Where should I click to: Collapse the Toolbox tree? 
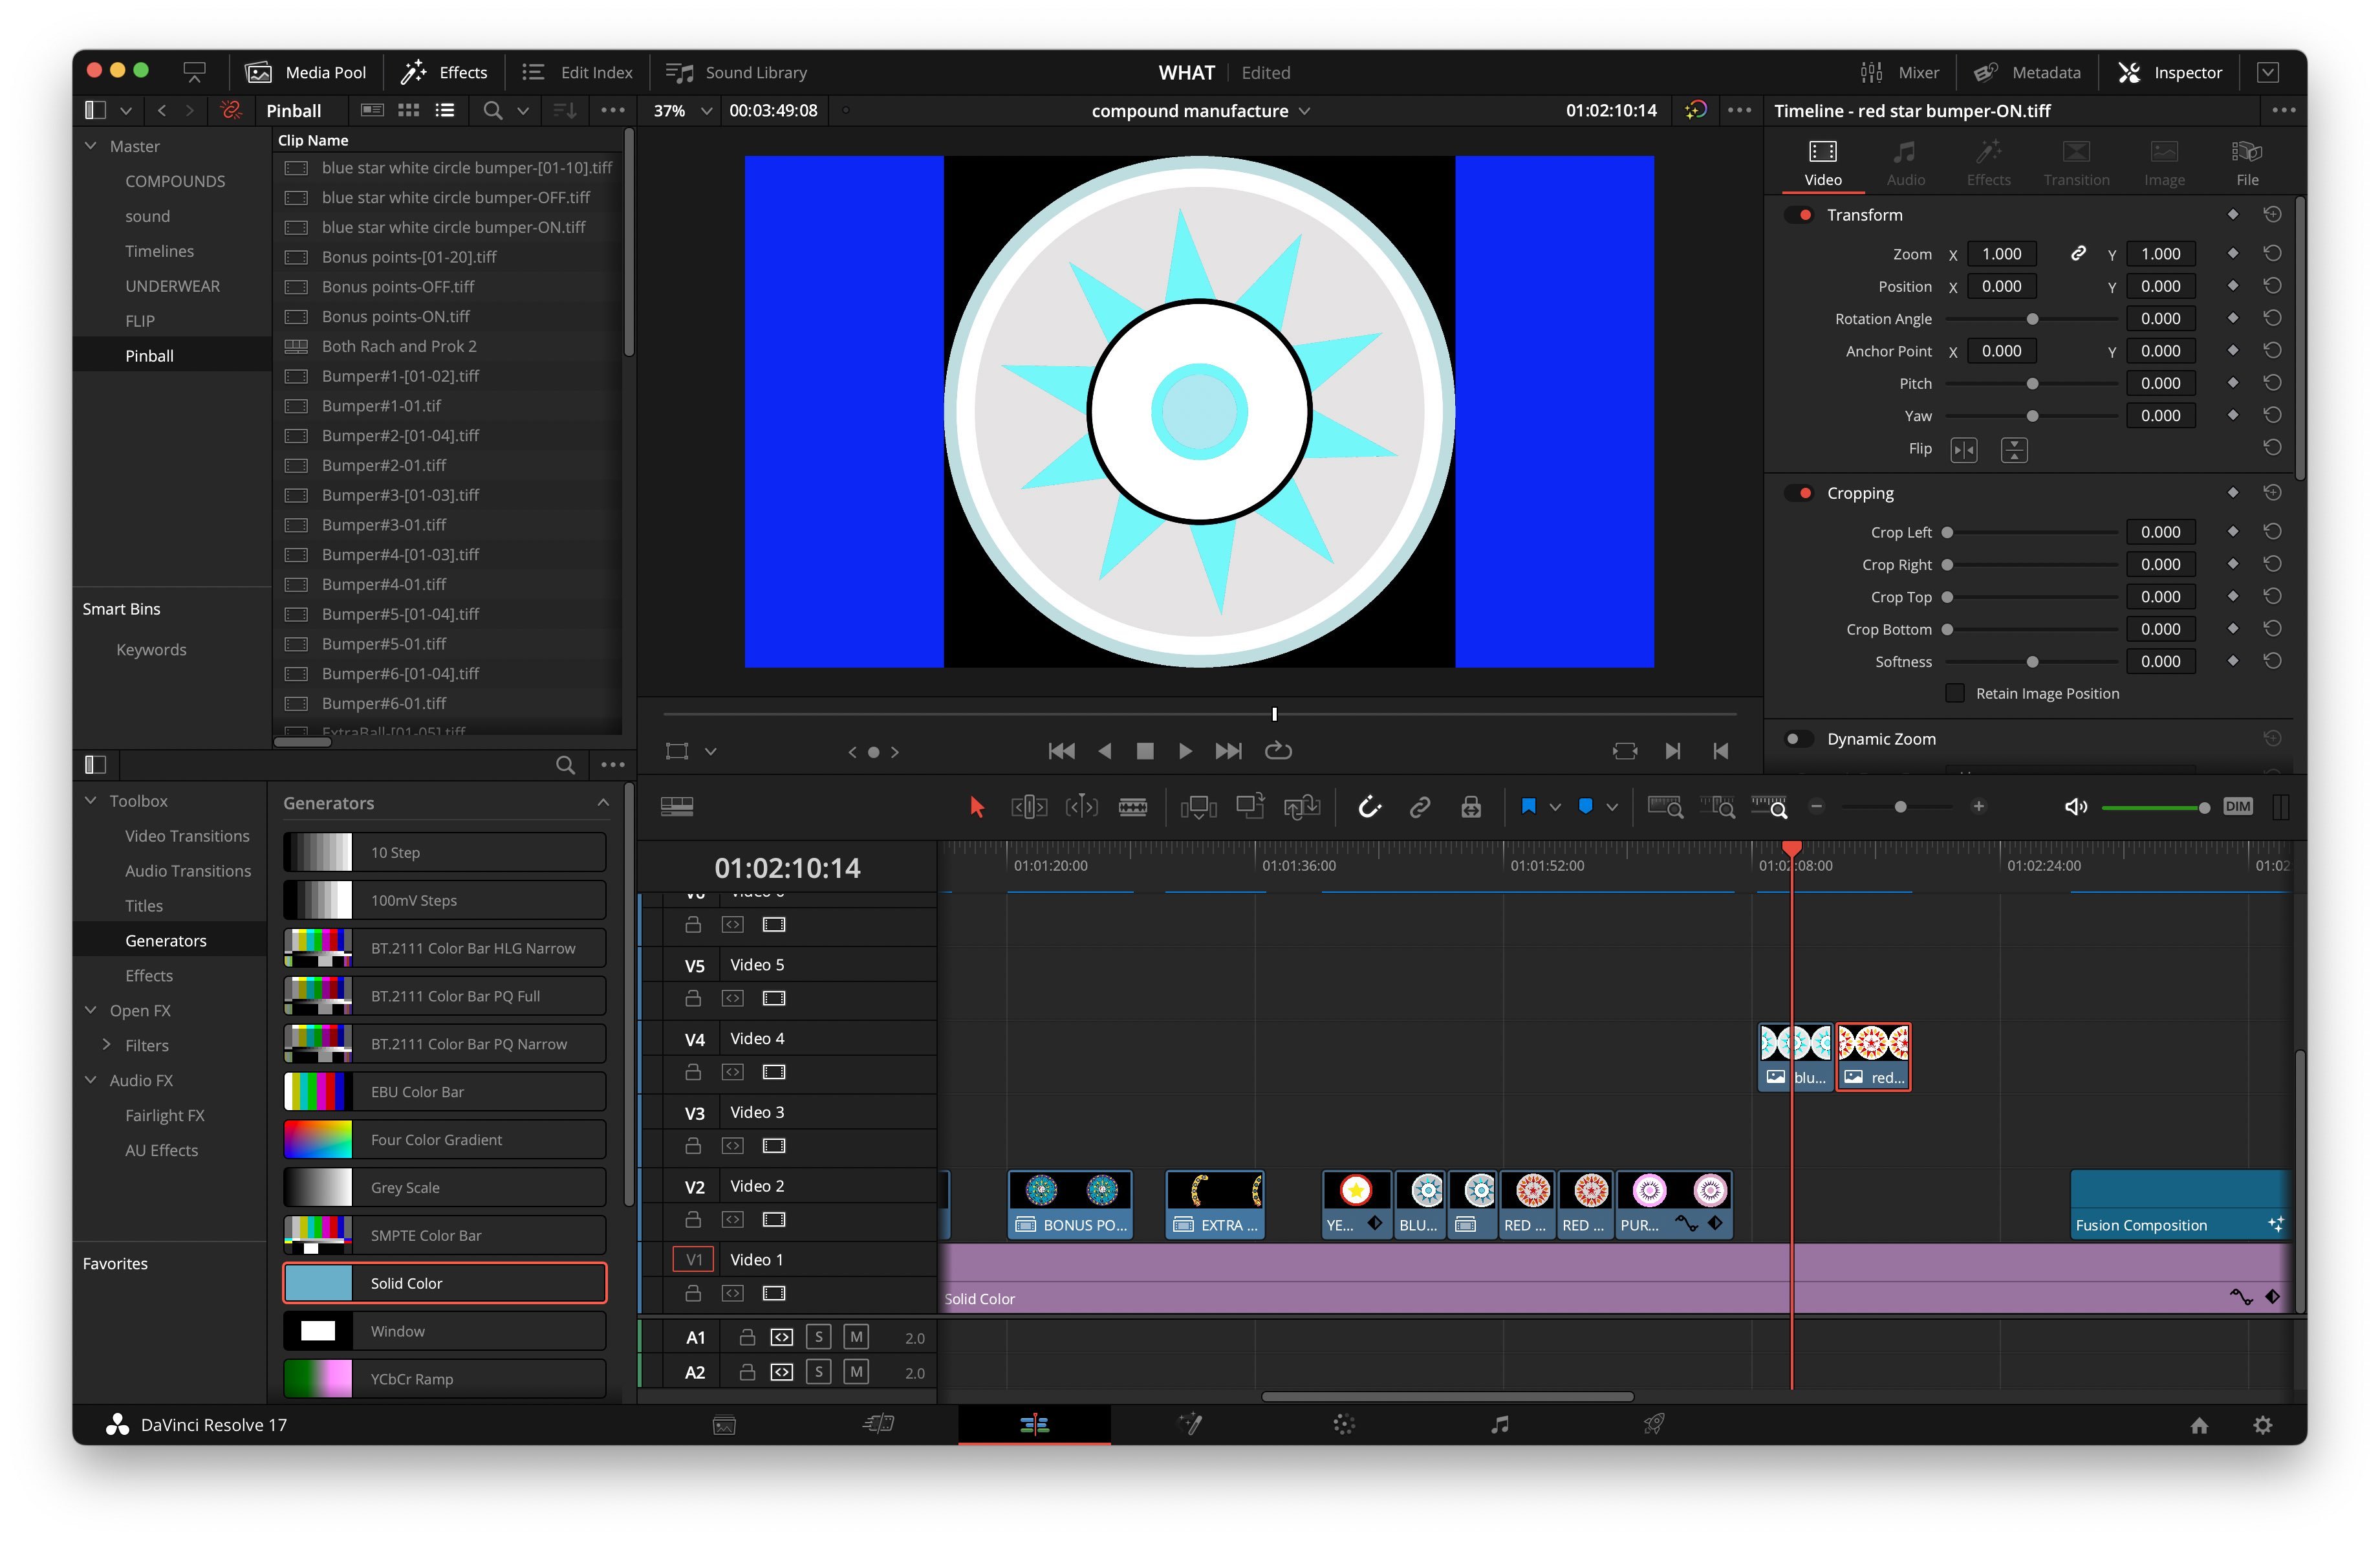[91, 801]
